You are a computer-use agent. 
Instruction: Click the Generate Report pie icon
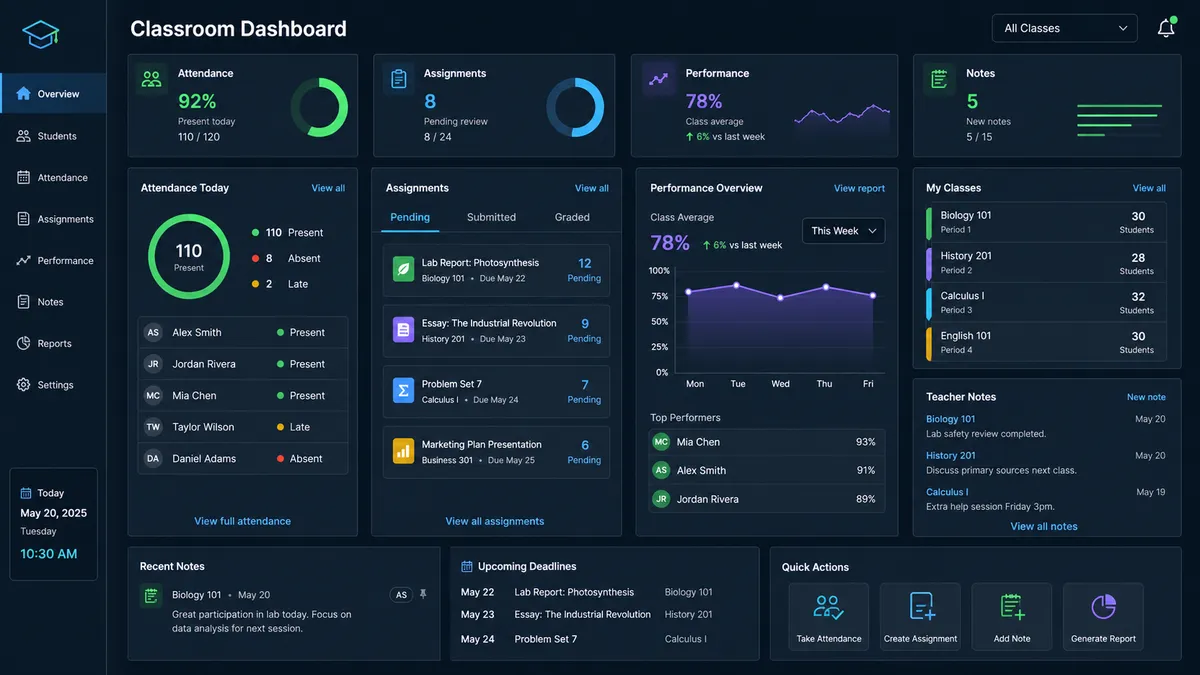tap(1103, 606)
